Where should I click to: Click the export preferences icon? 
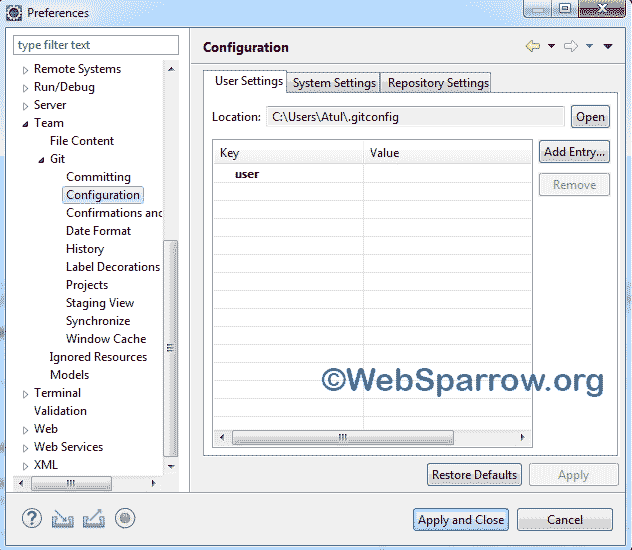pos(94,519)
